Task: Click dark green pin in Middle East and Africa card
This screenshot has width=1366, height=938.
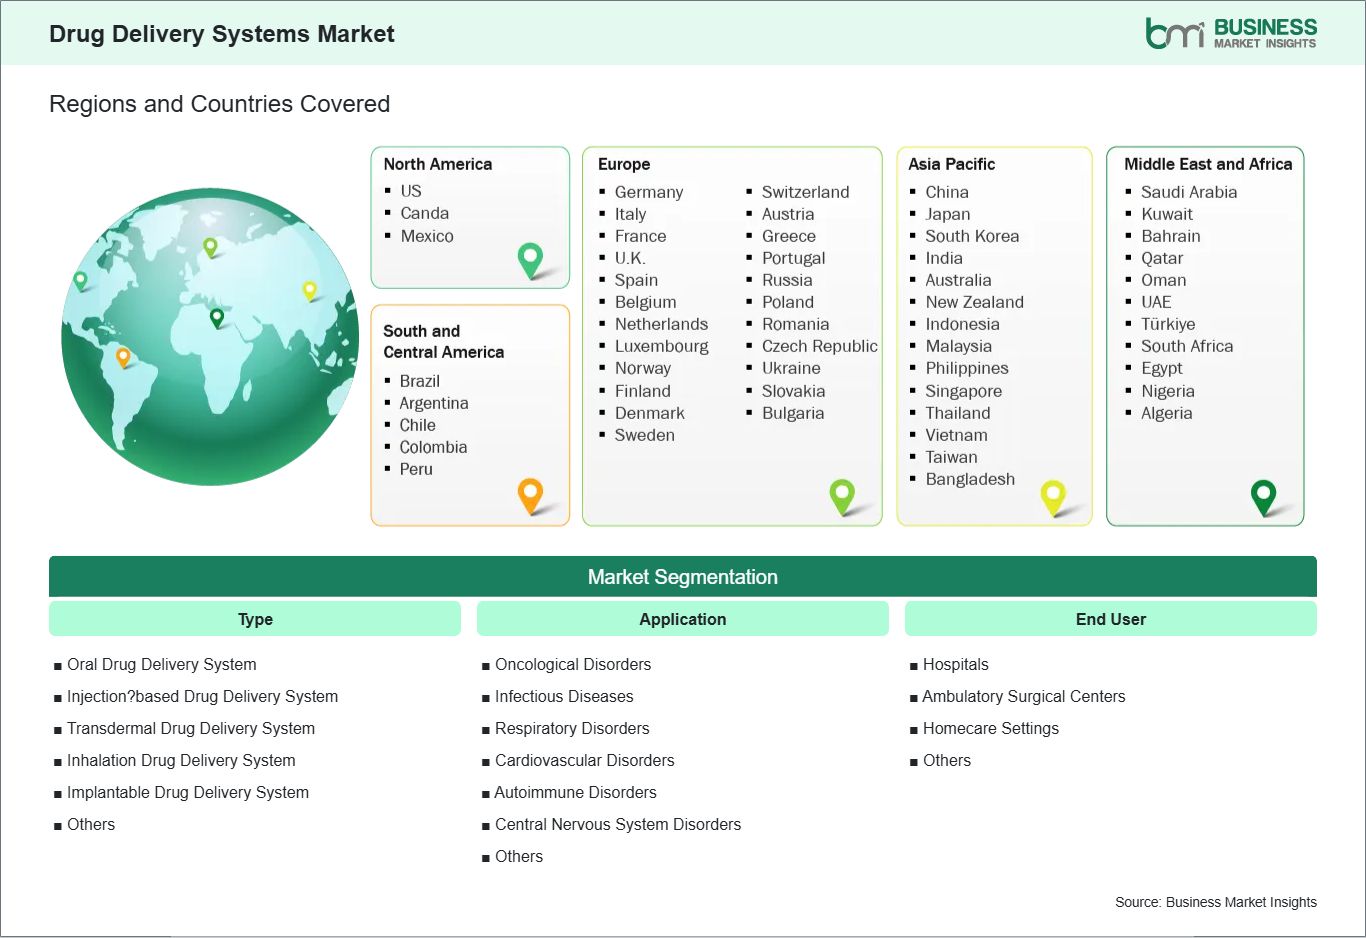Action: pyautogui.click(x=1264, y=495)
